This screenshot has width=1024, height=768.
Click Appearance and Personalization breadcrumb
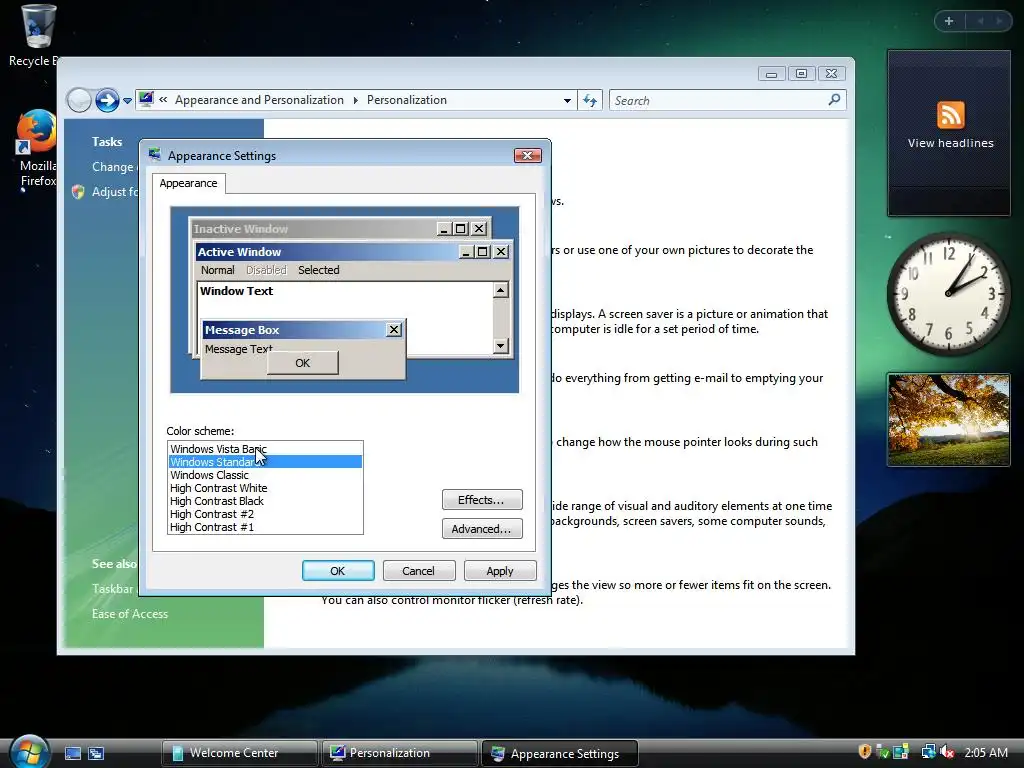pyautogui.click(x=259, y=100)
